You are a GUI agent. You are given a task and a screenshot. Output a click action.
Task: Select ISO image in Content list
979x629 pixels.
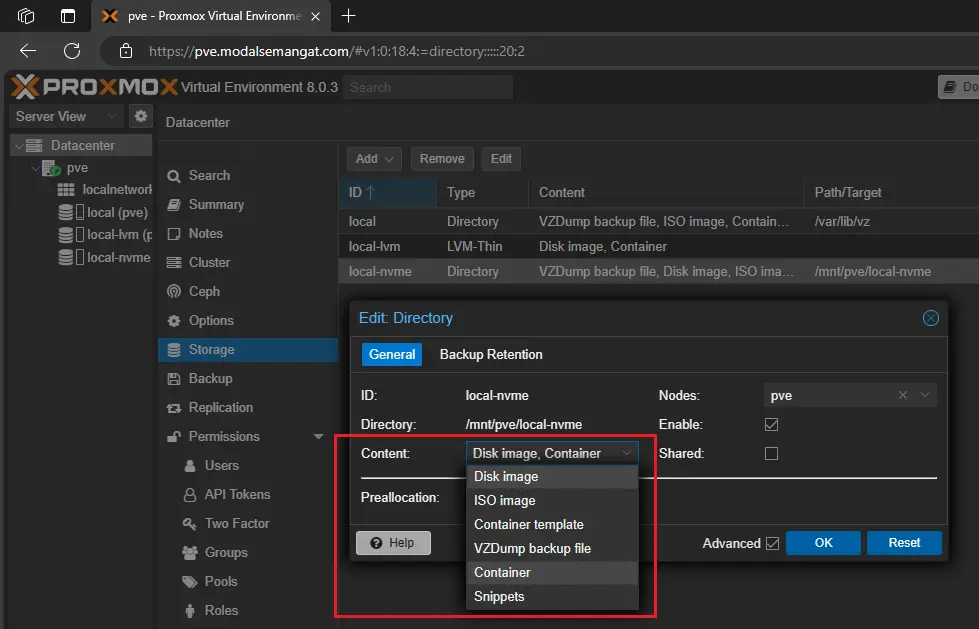[553, 500]
